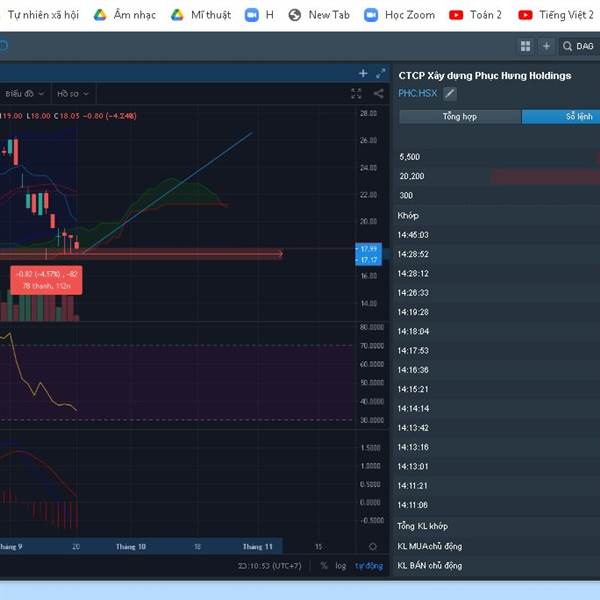Select the 14:14:14 trade row
This screenshot has height=600, width=600.
point(497,409)
